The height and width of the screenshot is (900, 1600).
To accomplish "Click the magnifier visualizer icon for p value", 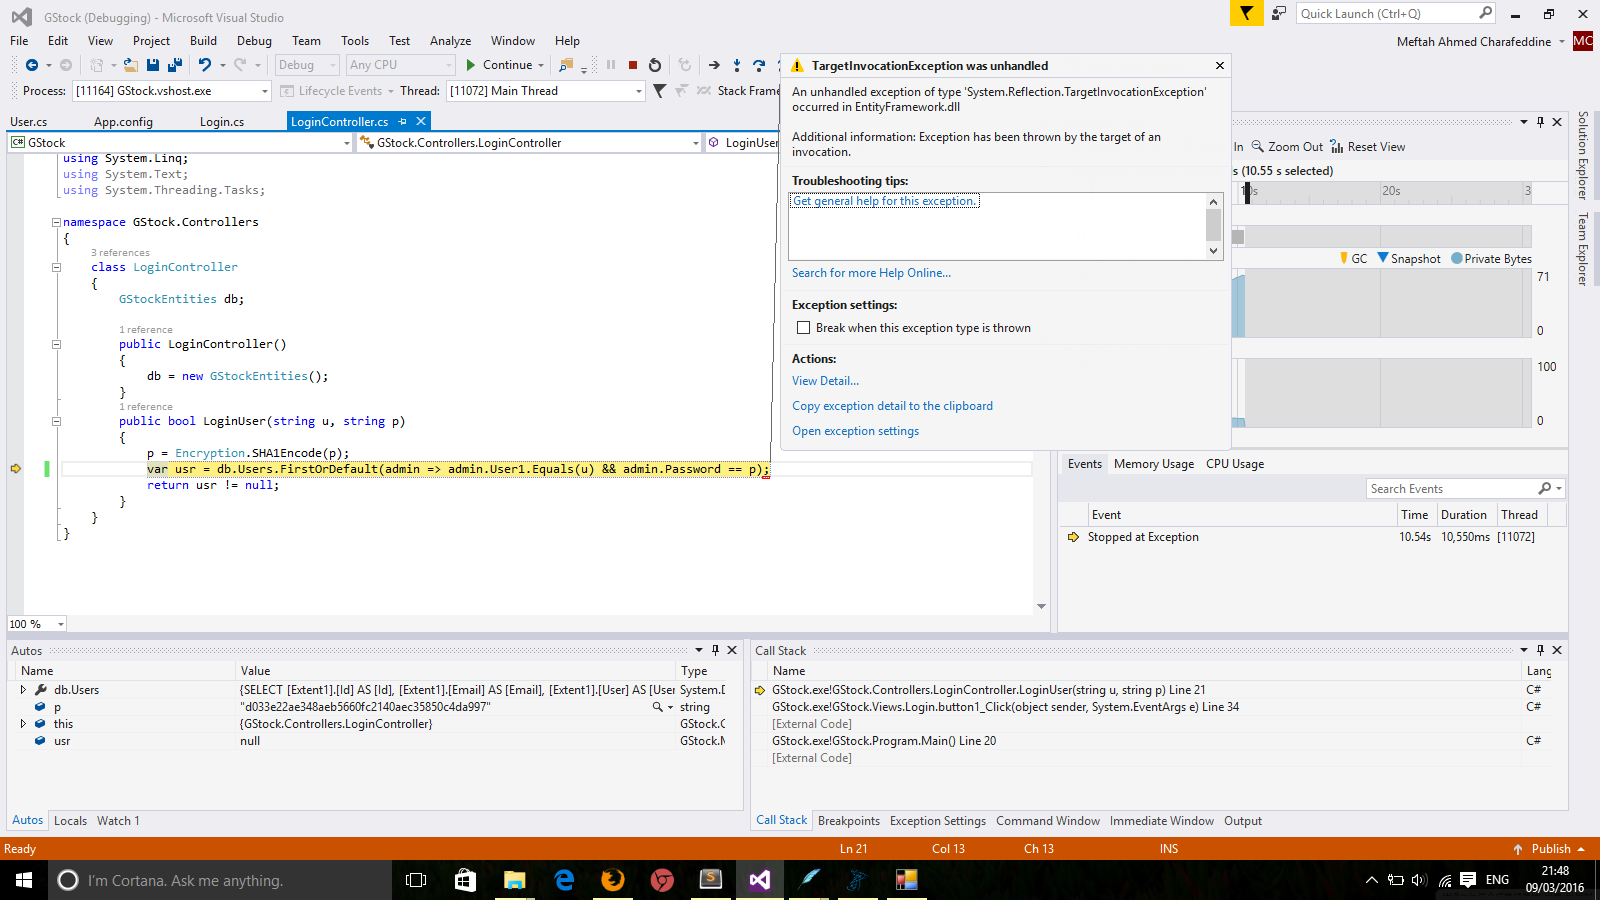I will click(657, 707).
